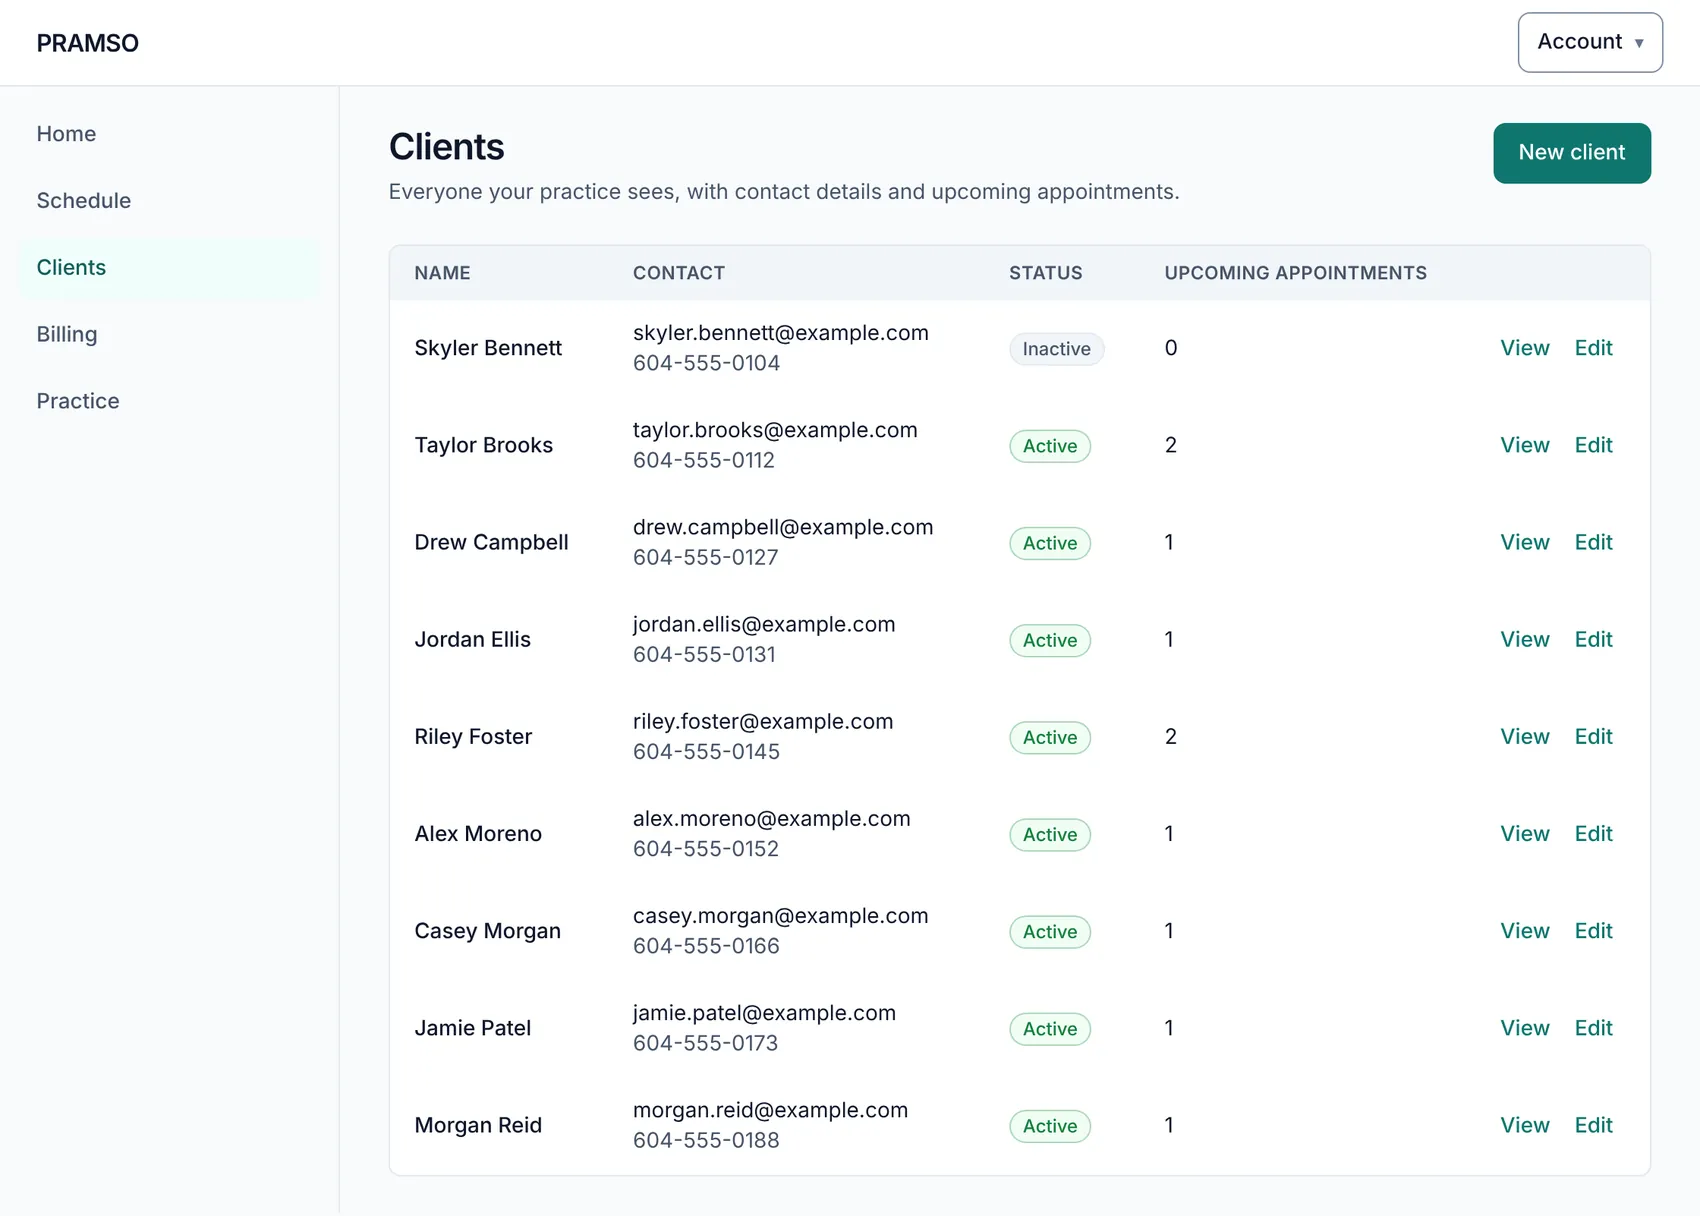This screenshot has height=1216, width=1700.
Task: Open the Account dropdown menu
Action: [x=1590, y=42]
